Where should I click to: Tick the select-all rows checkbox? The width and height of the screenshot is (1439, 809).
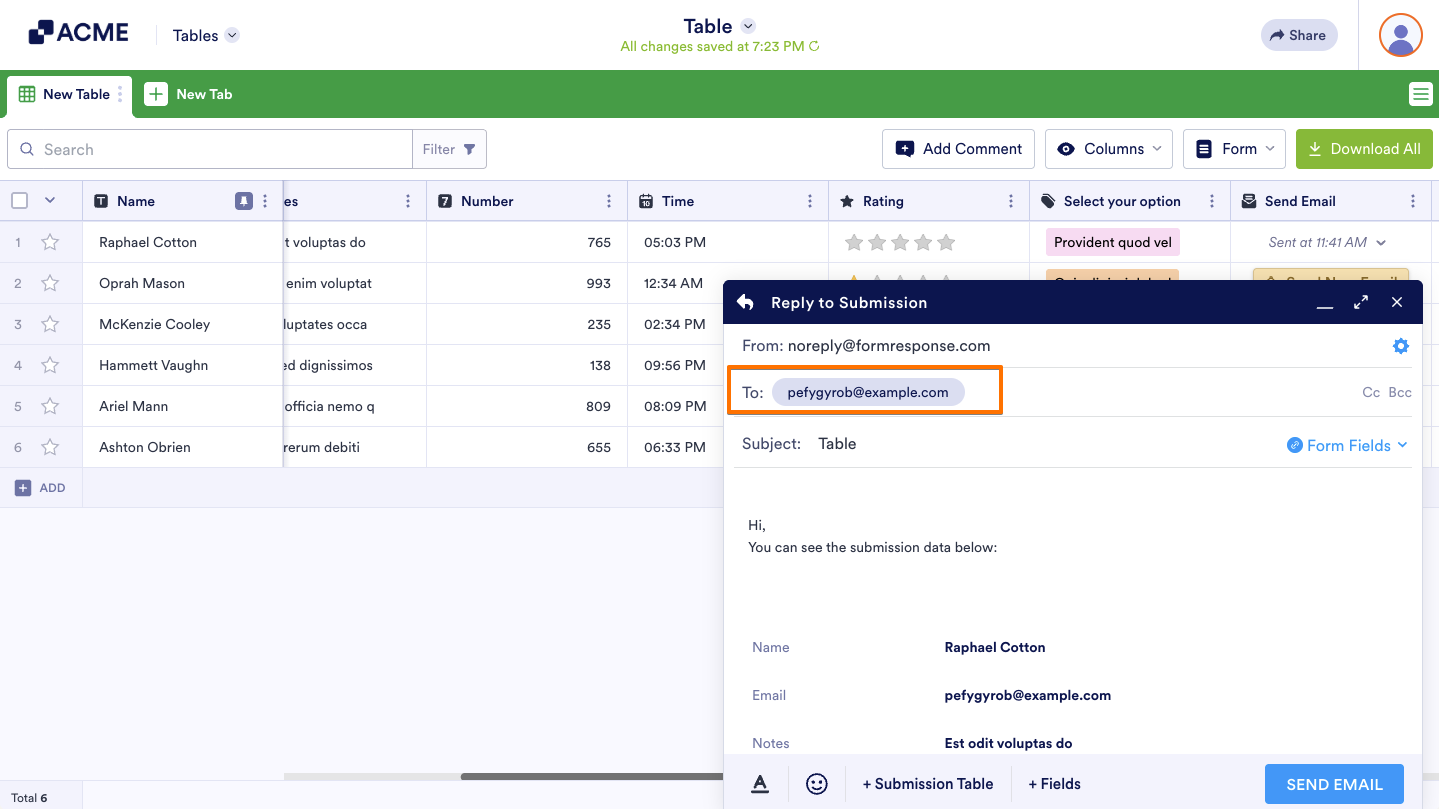20,201
